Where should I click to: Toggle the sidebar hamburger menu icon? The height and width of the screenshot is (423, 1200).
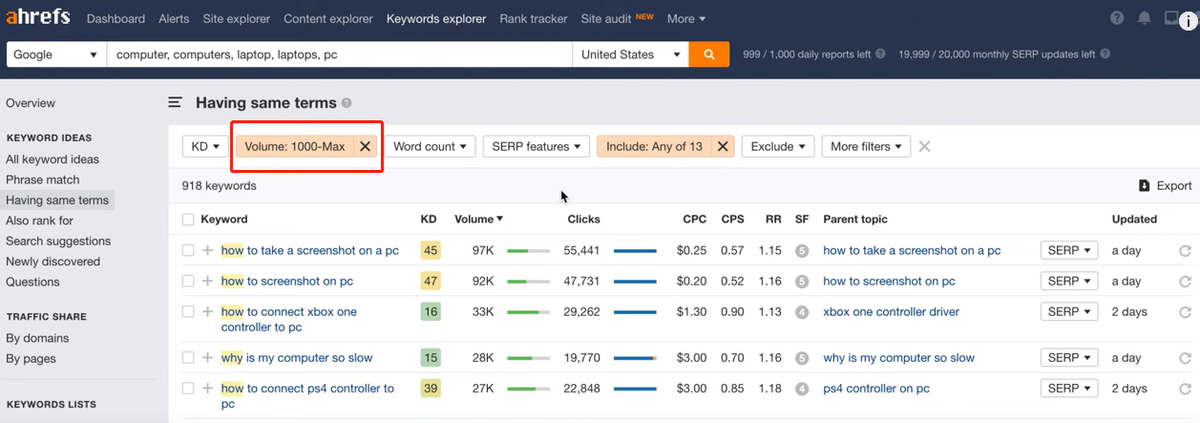175,102
